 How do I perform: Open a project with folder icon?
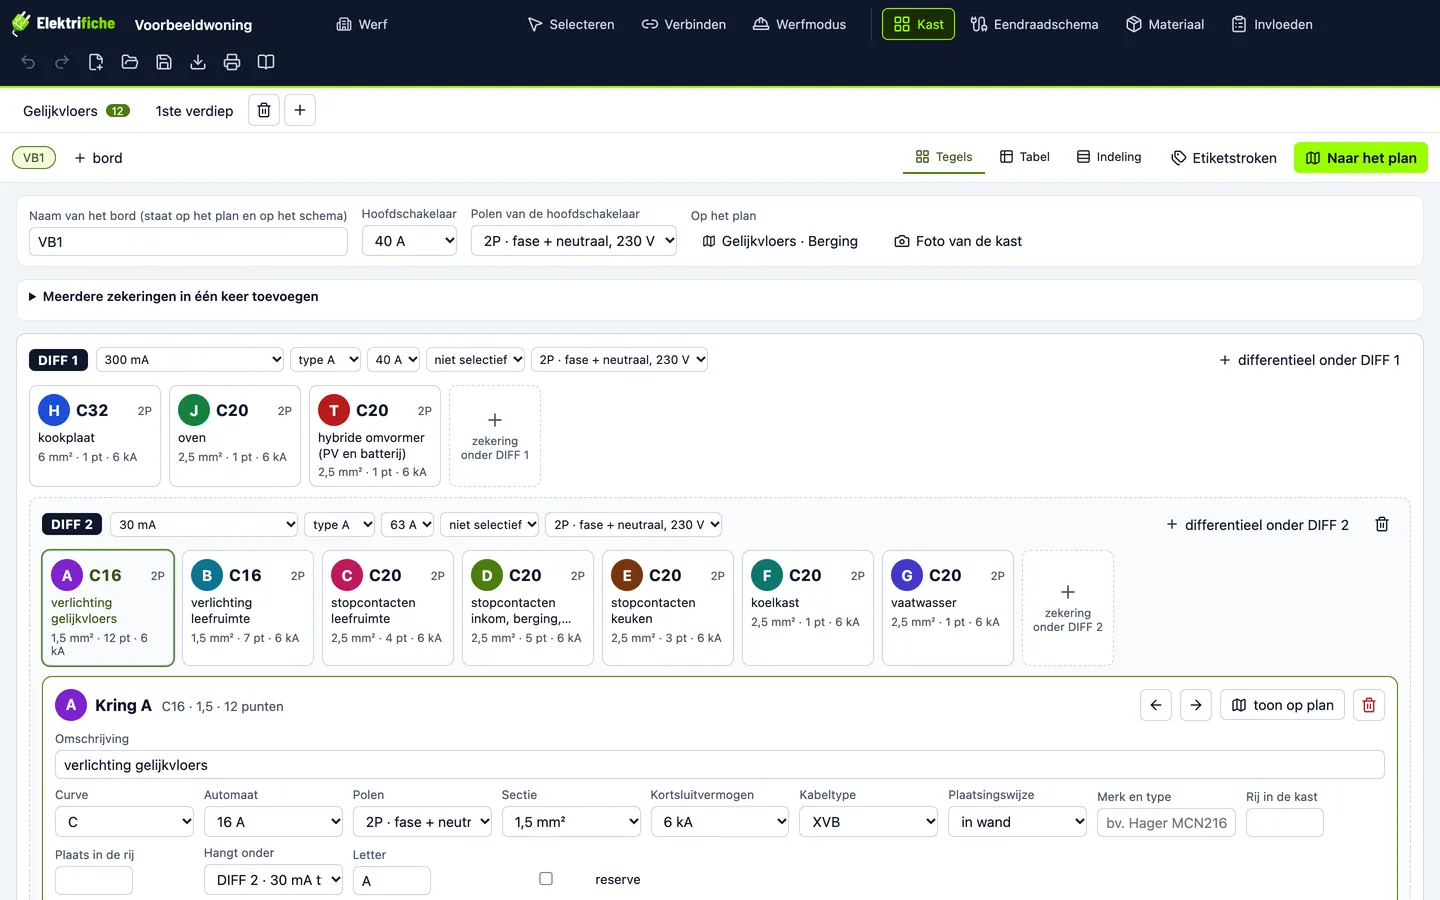(130, 62)
